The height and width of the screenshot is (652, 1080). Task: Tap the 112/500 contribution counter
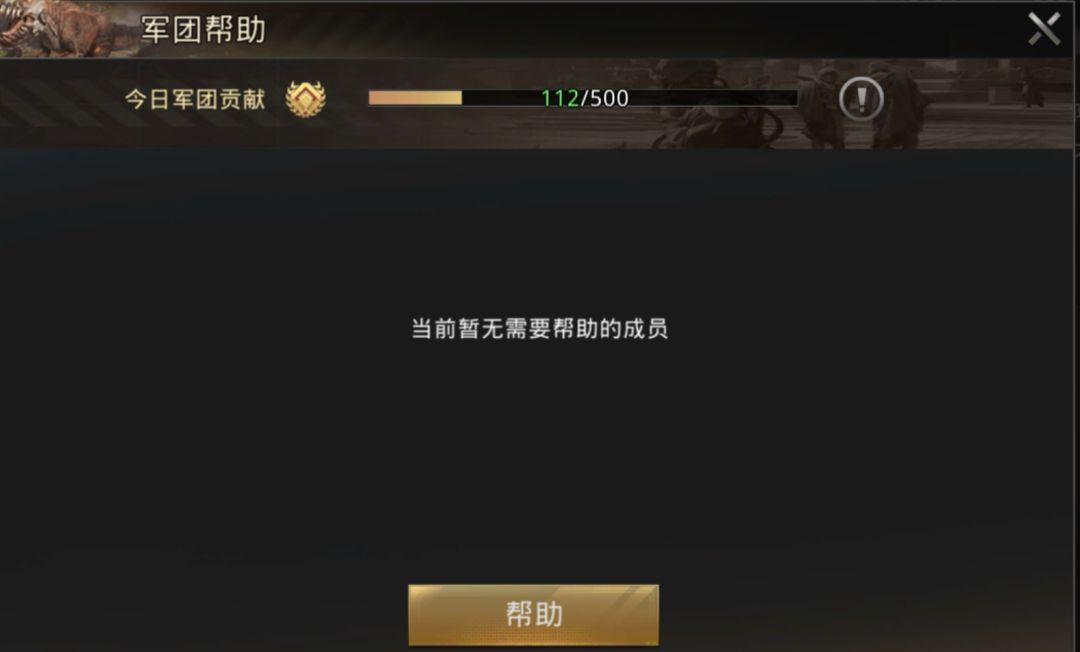(585, 98)
